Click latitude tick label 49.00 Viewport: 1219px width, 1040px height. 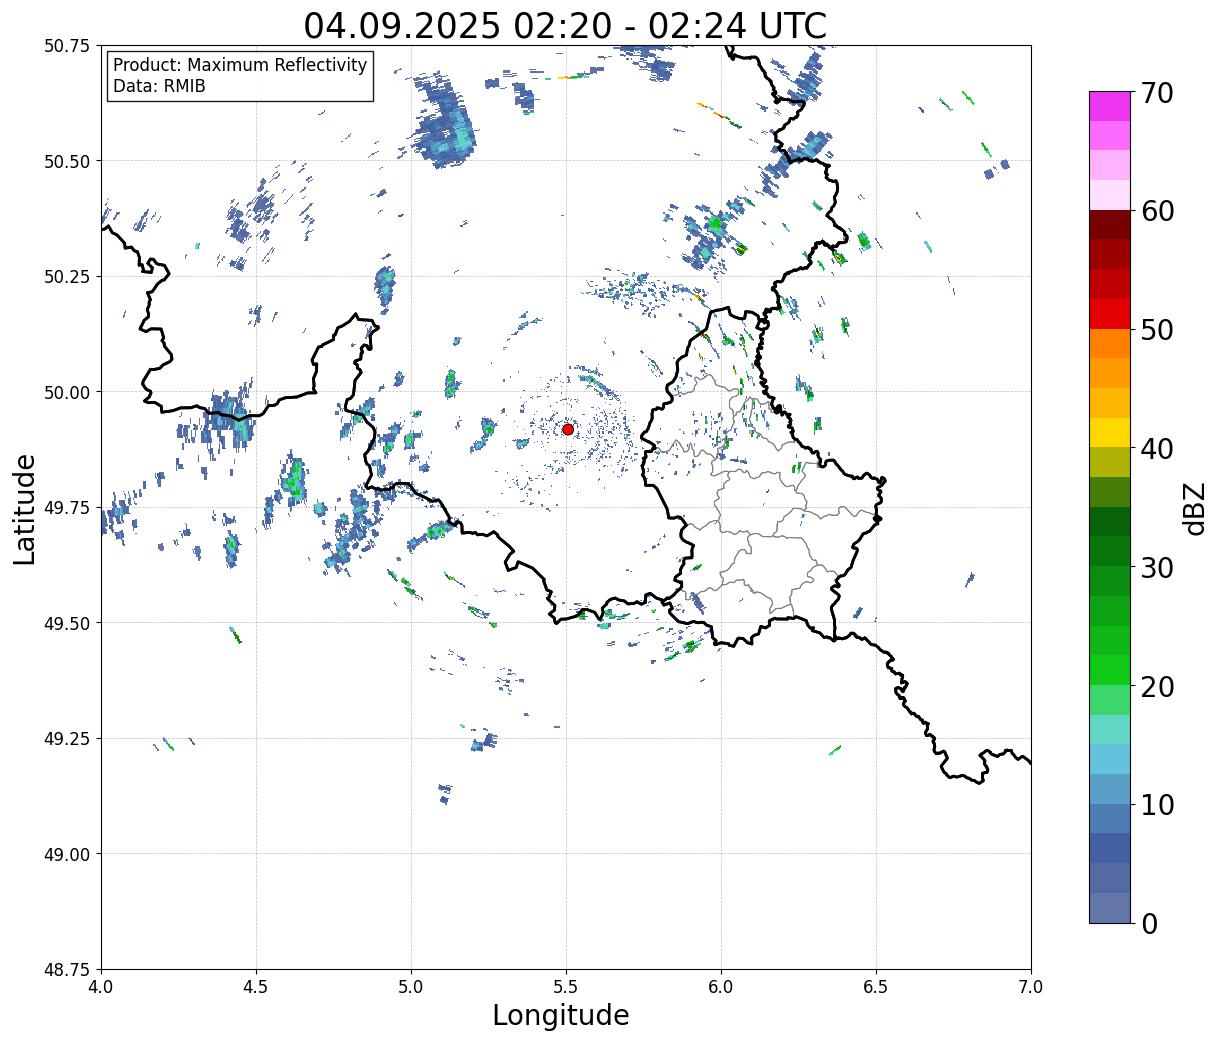pyautogui.click(x=67, y=854)
